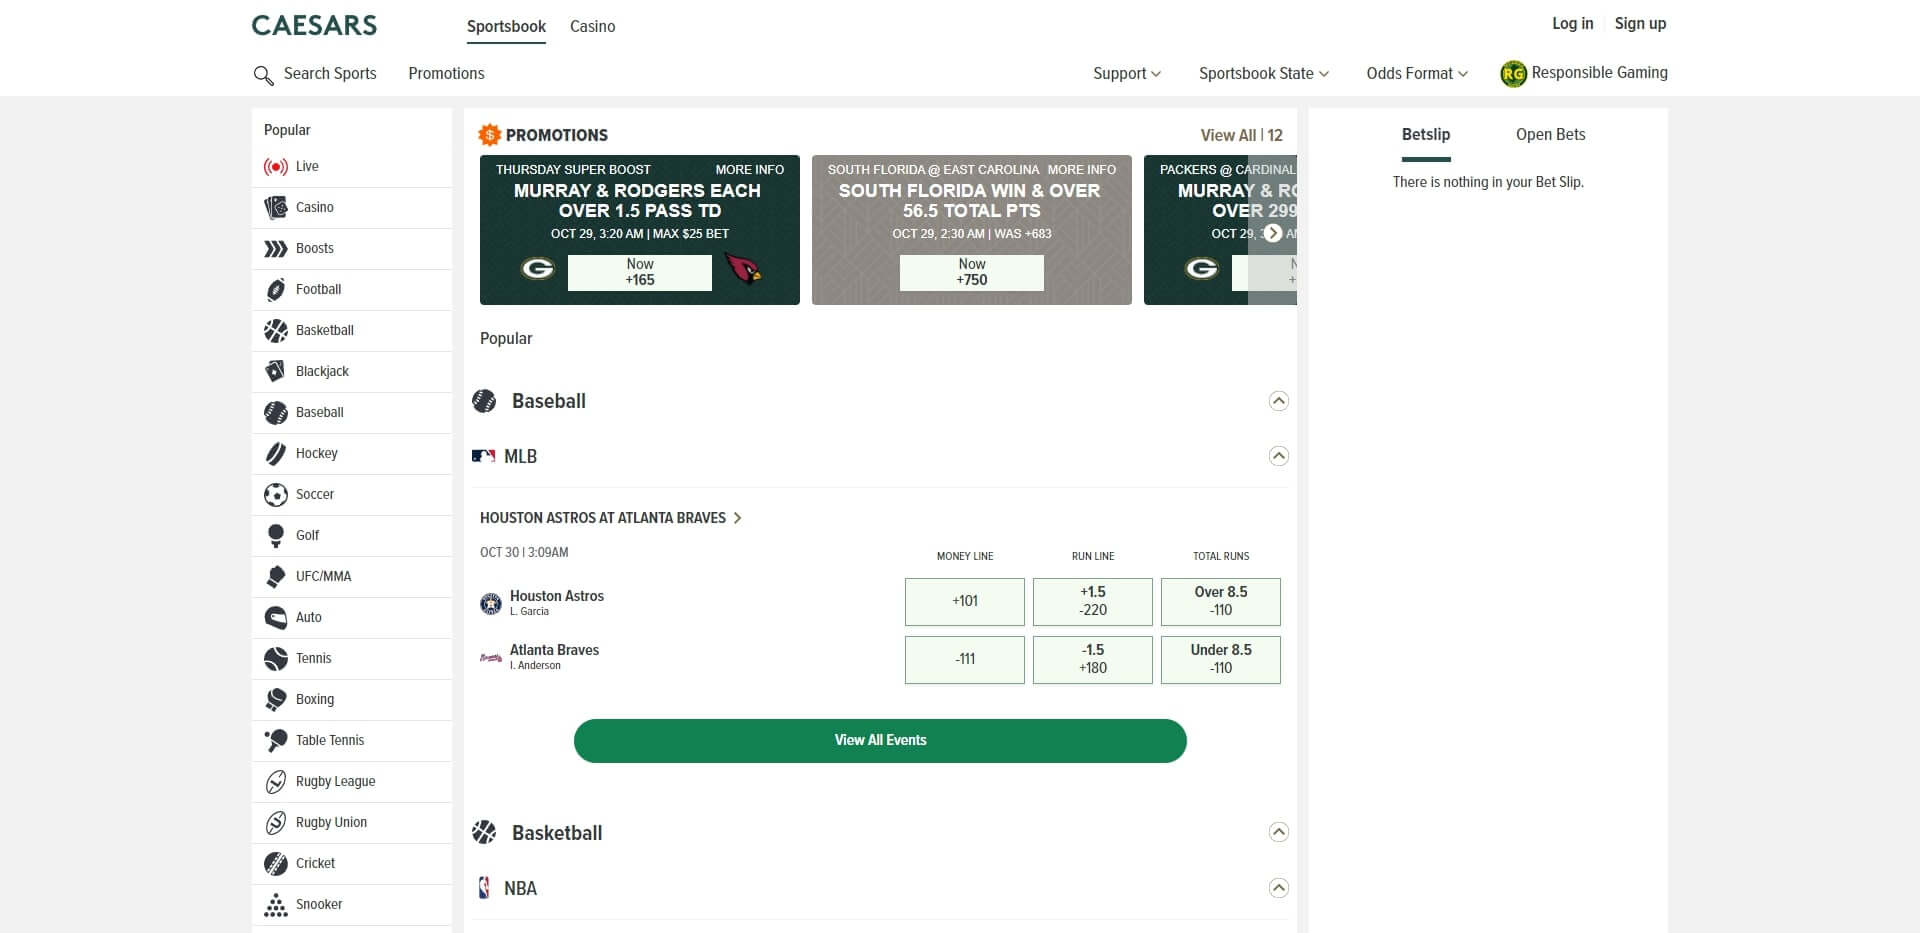
Task: Click the View All Events button
Action: tap(880, 741)
